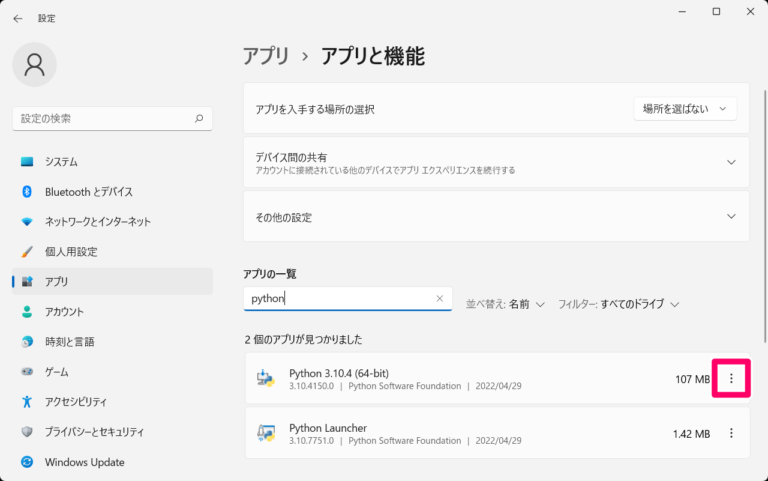Expand the デバイス間の共有 section
768x481 pixels.
pyautogui.click(x=731, y=162)
